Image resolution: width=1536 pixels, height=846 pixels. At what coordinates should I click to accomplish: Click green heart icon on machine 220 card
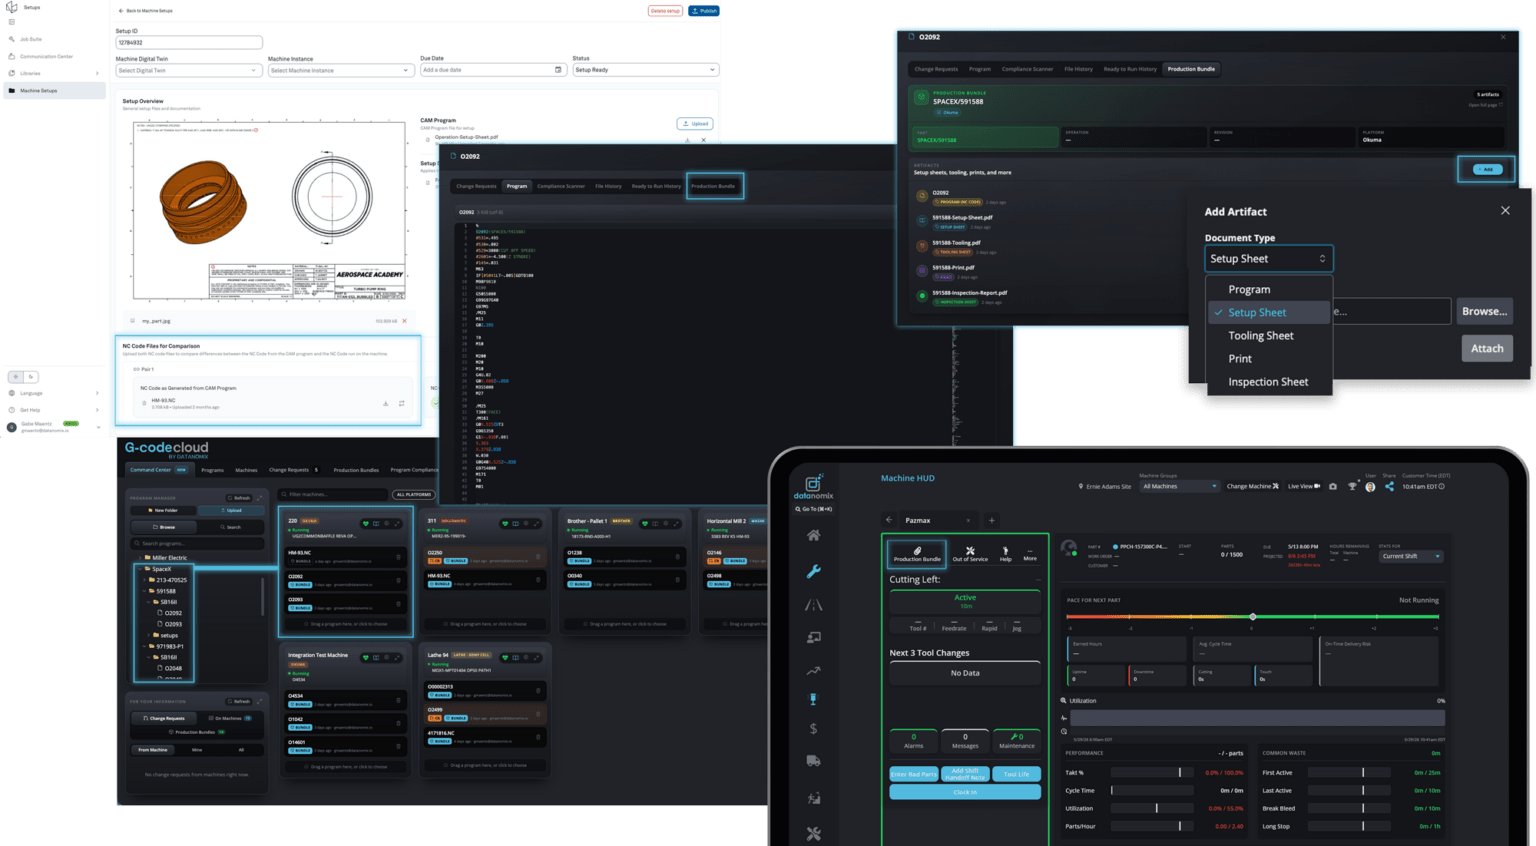coord(366,523)
